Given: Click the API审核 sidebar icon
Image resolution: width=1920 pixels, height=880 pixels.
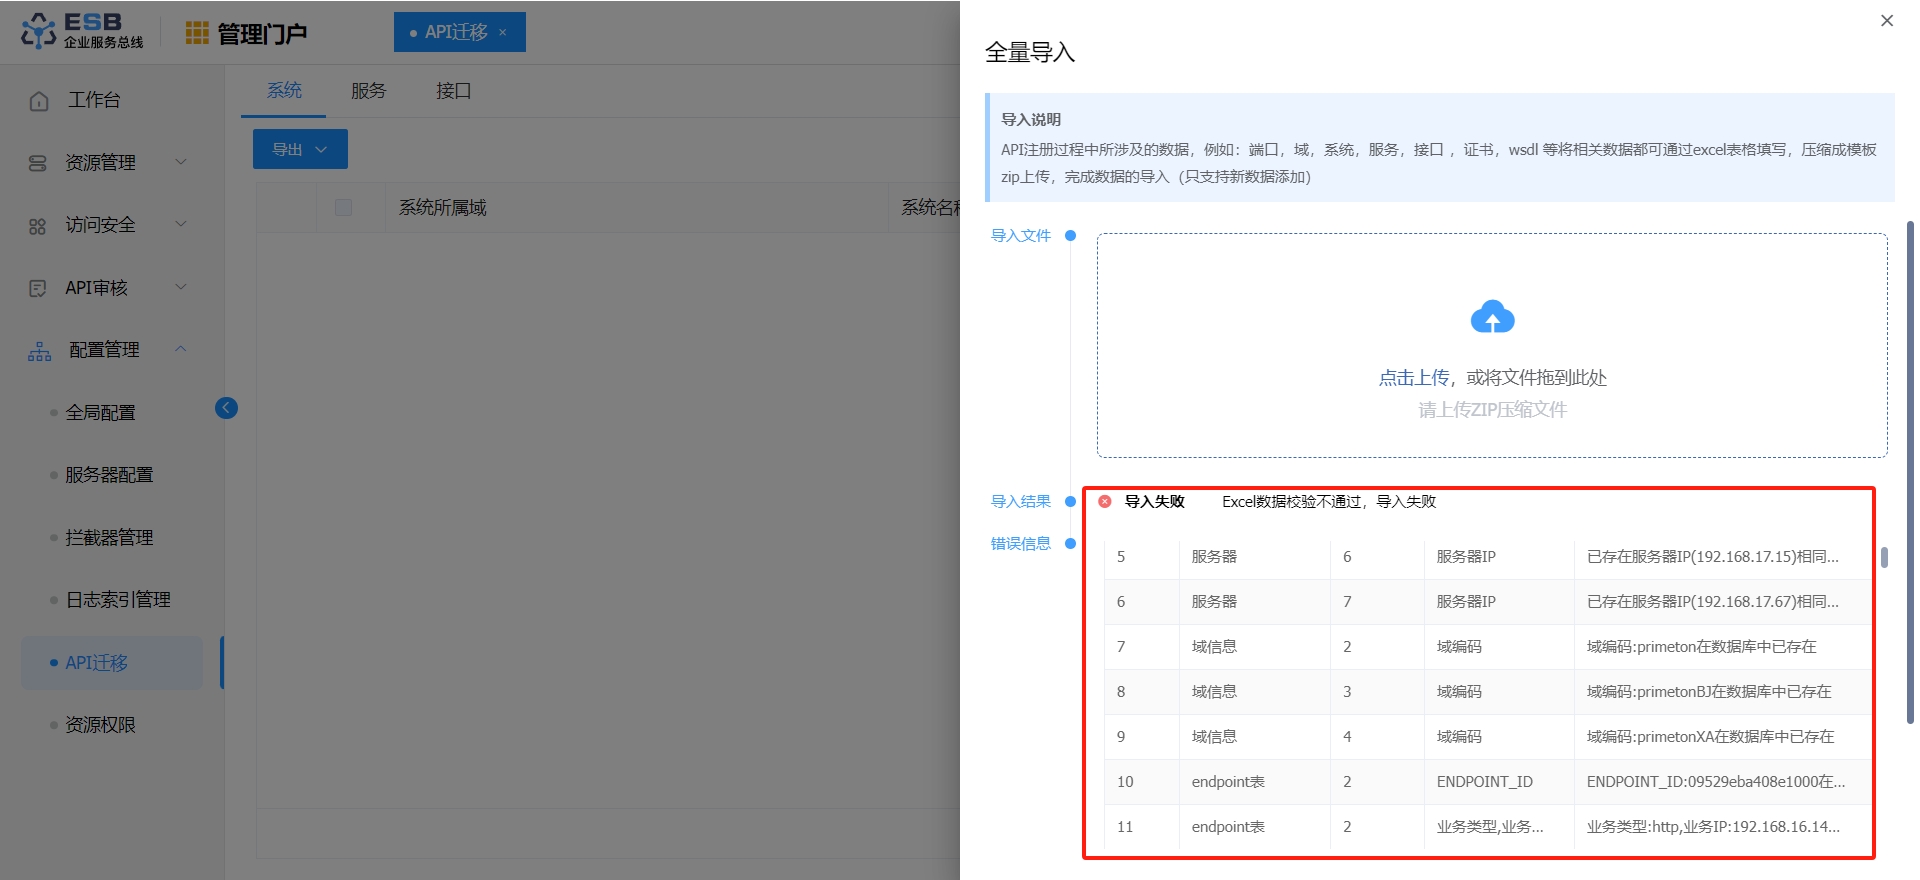Looking at the screenshot, I should [x=38, y=288].
